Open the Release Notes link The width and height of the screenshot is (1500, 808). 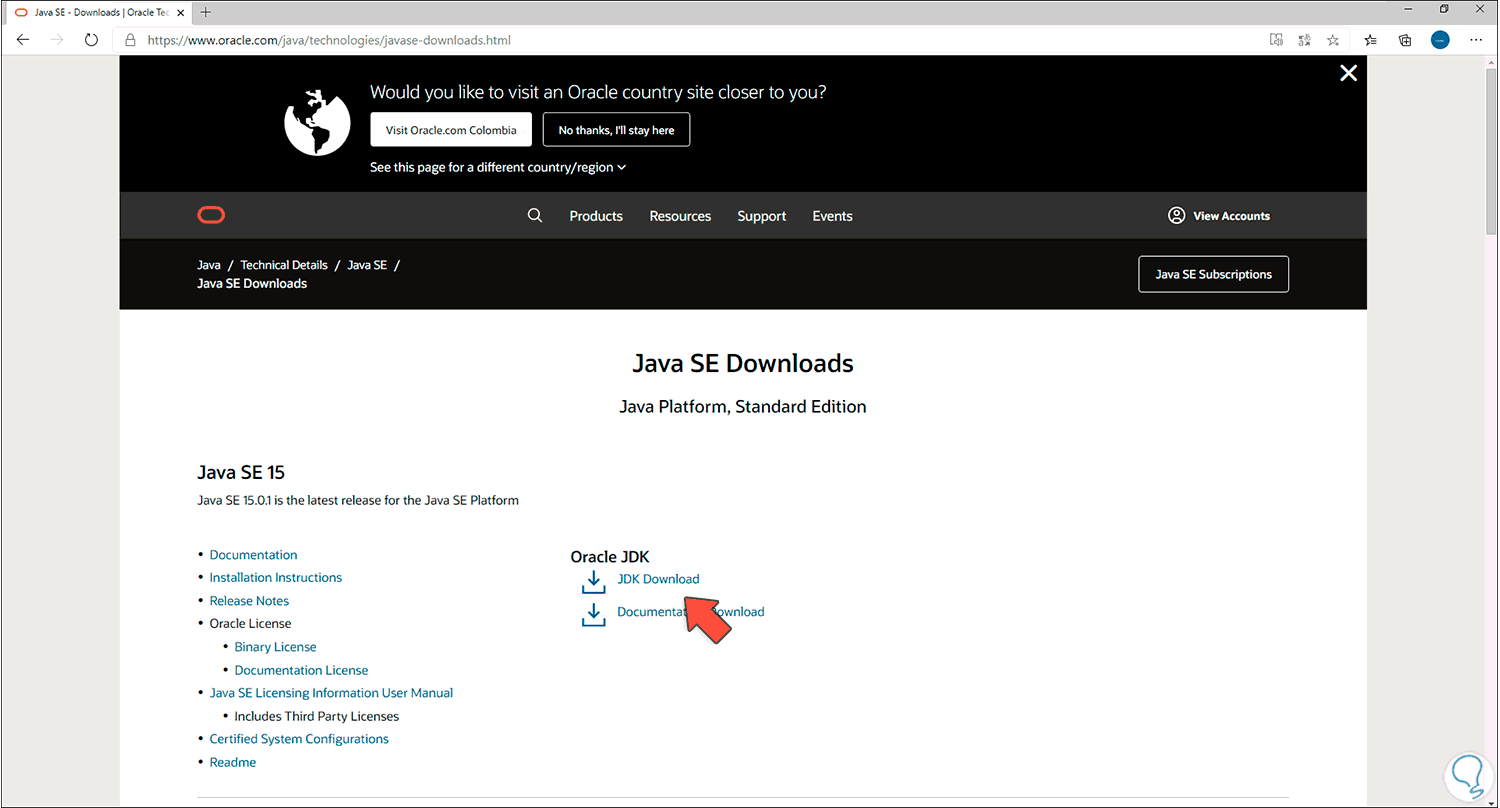(249, 601)
